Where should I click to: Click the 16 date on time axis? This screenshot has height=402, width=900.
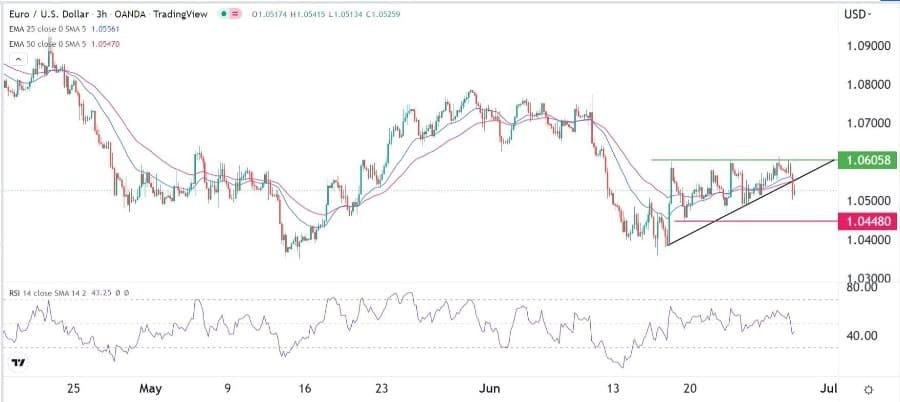[x=305, y=389]
